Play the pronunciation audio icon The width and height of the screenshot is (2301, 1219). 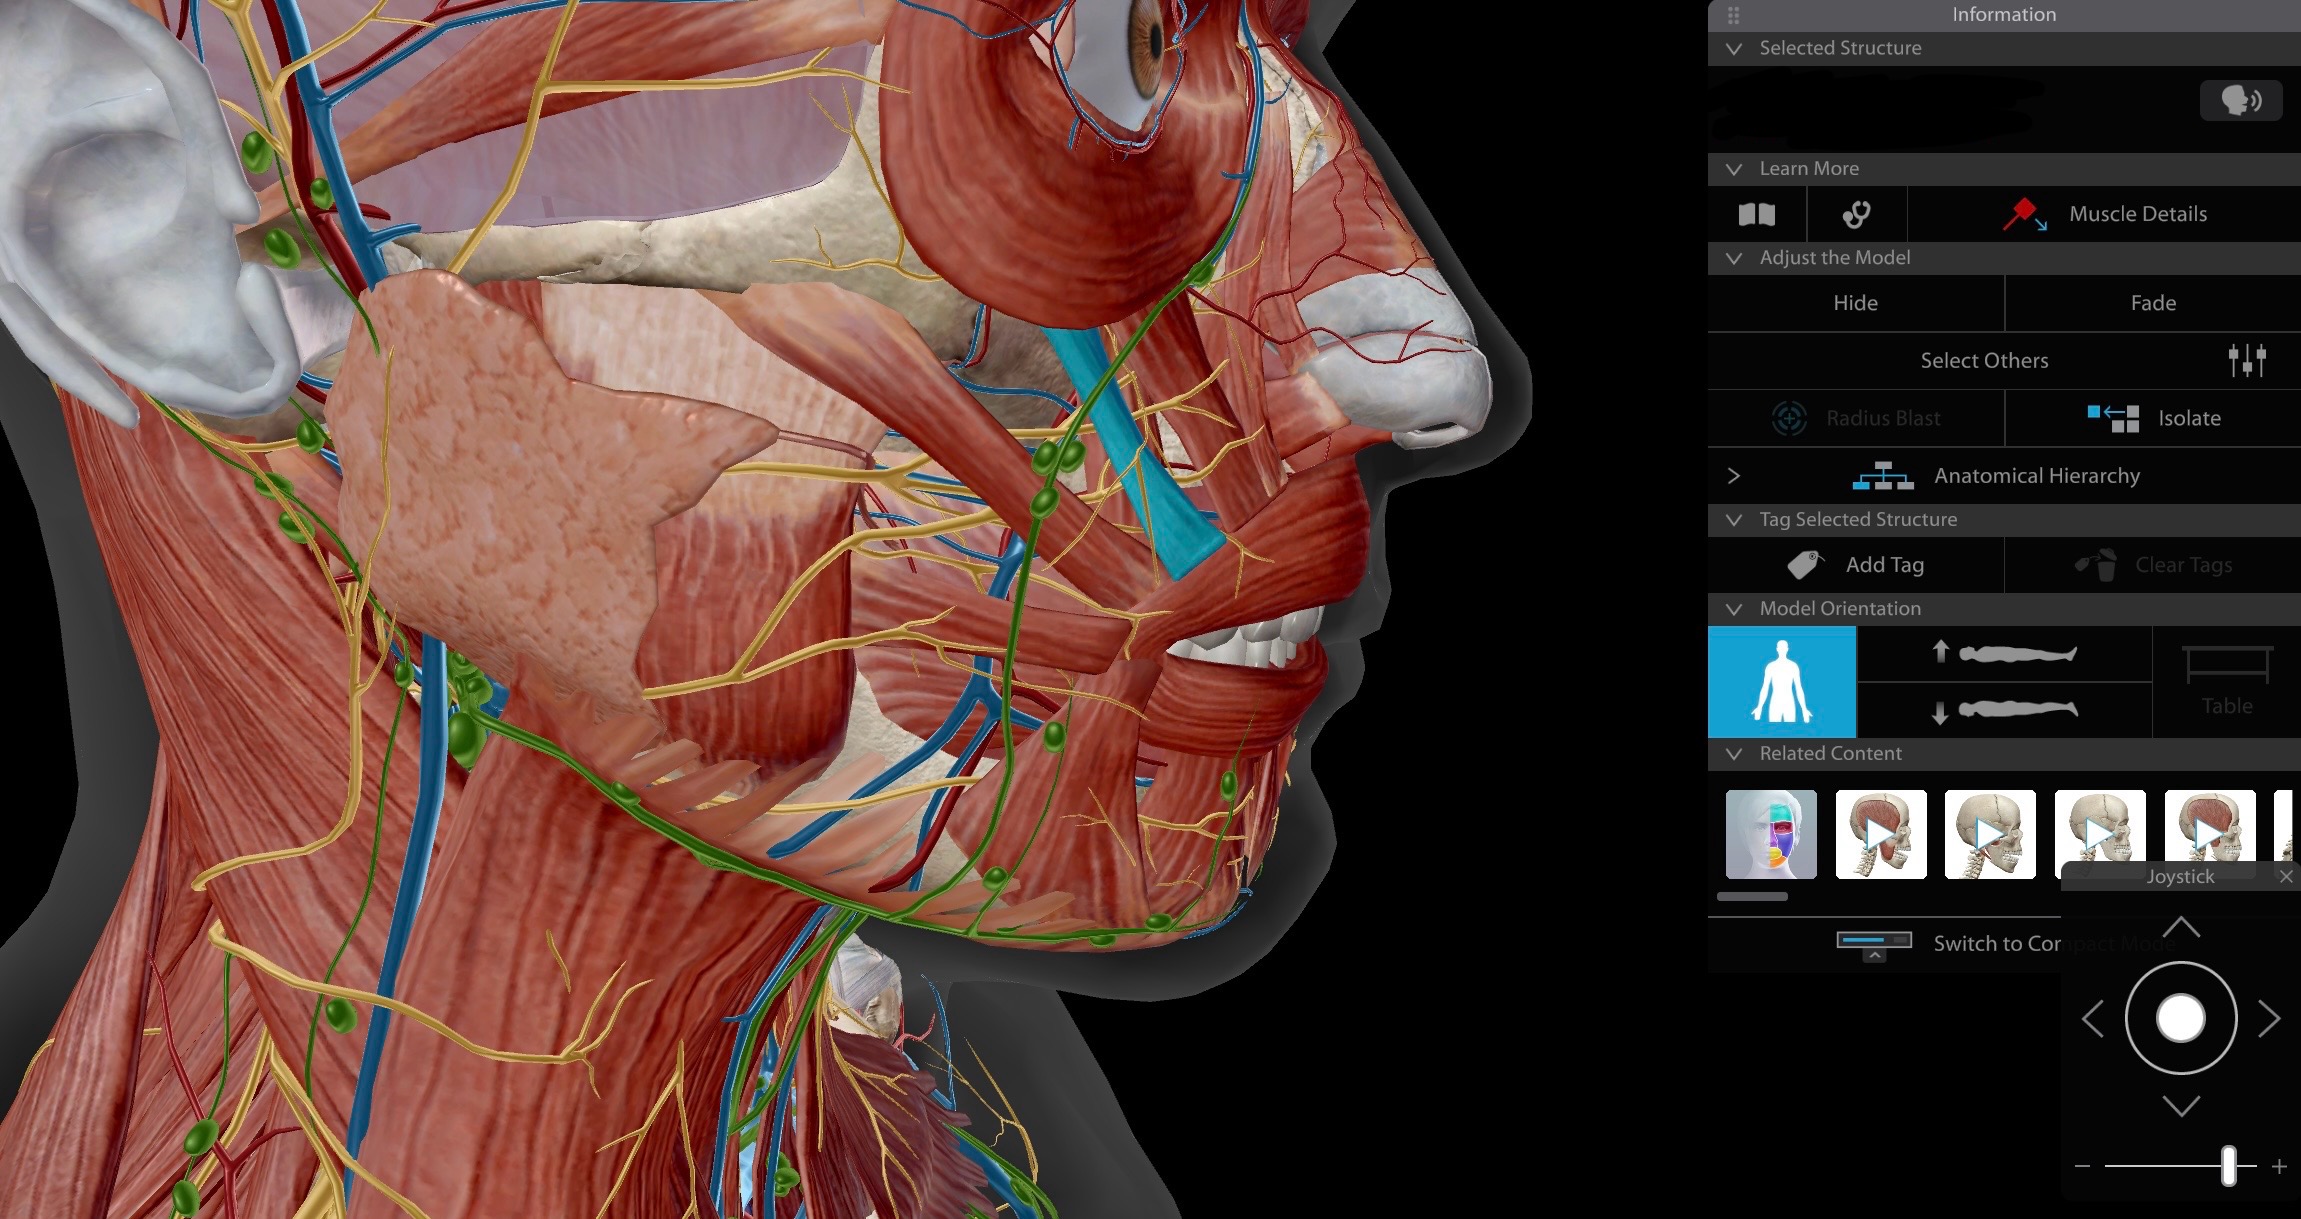[2241, 100]
